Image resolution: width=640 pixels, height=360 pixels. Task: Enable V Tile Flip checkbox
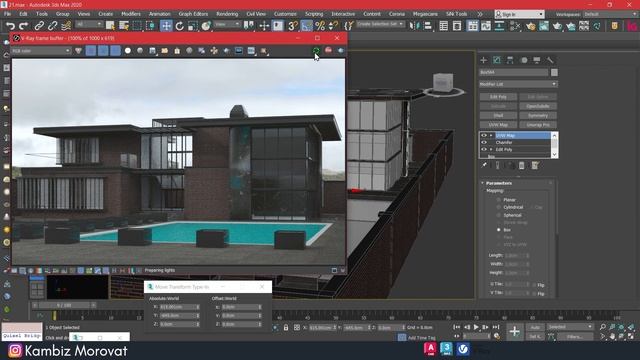pos(534,293)
